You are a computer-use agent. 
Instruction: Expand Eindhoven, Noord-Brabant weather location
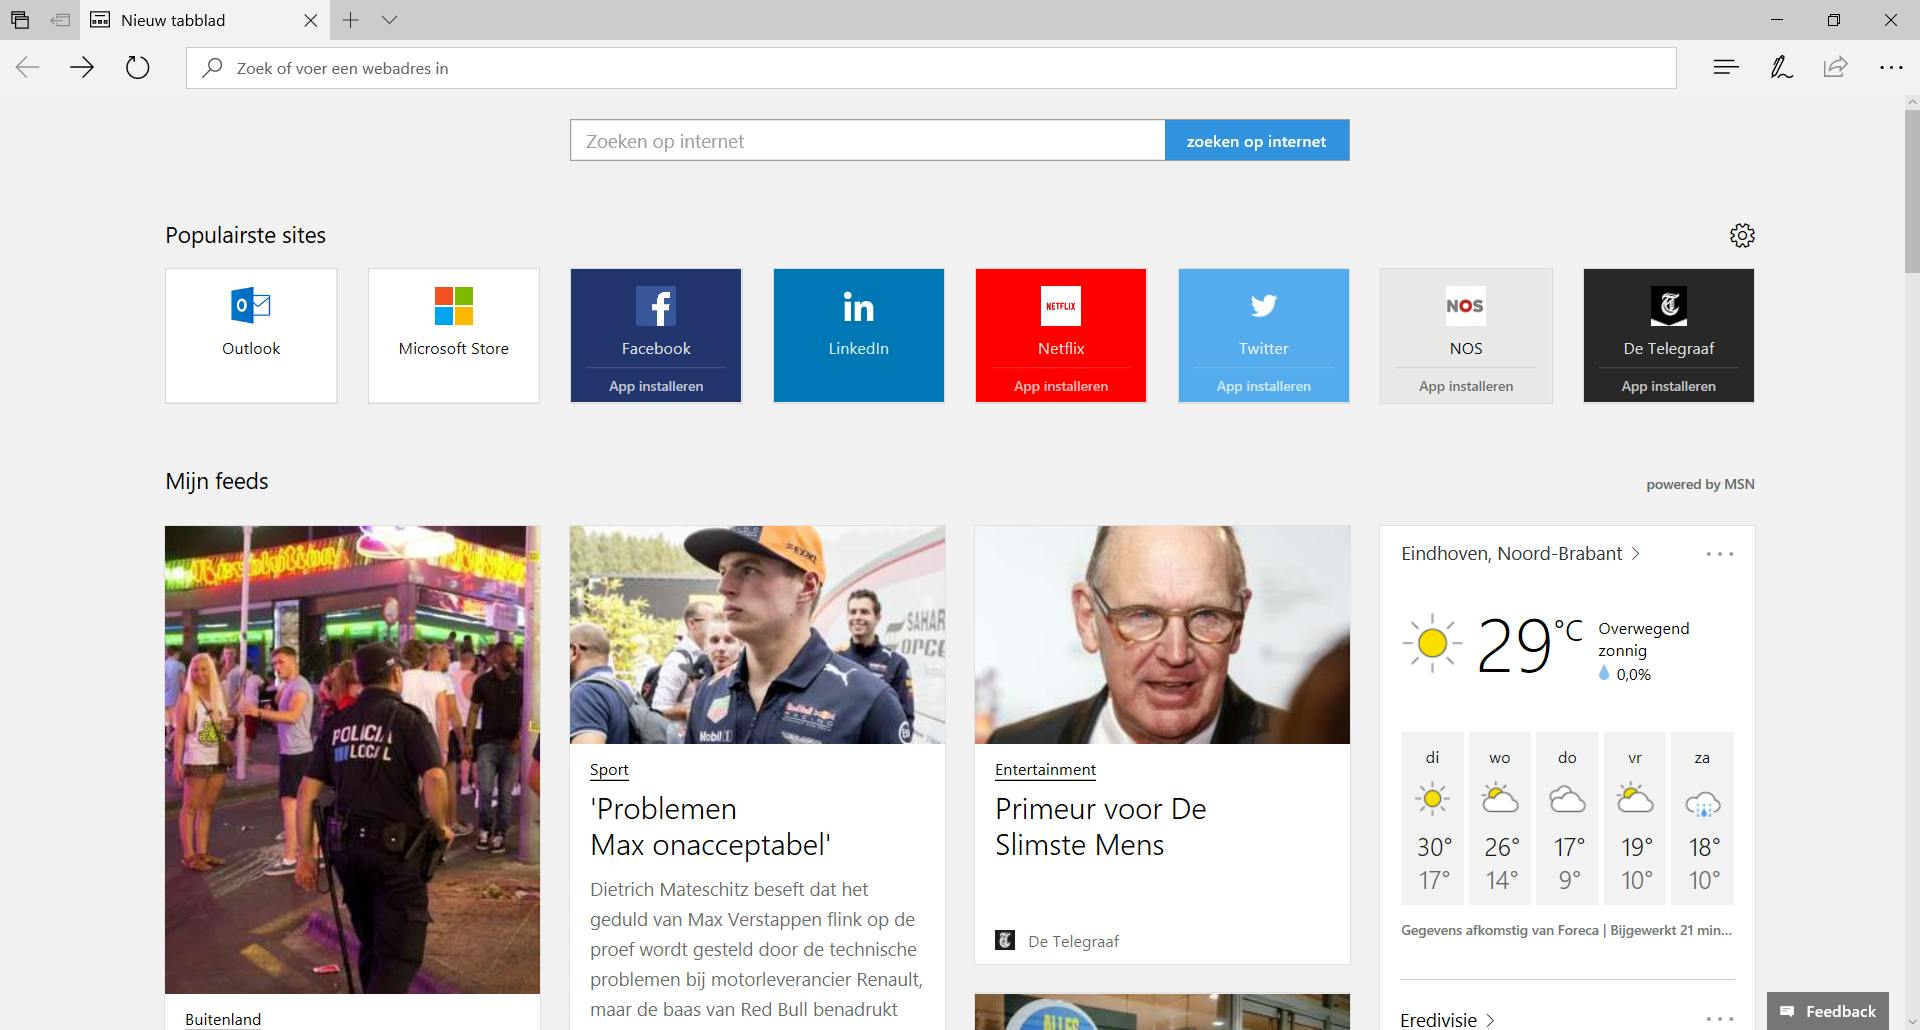[x=1520, y=554]
